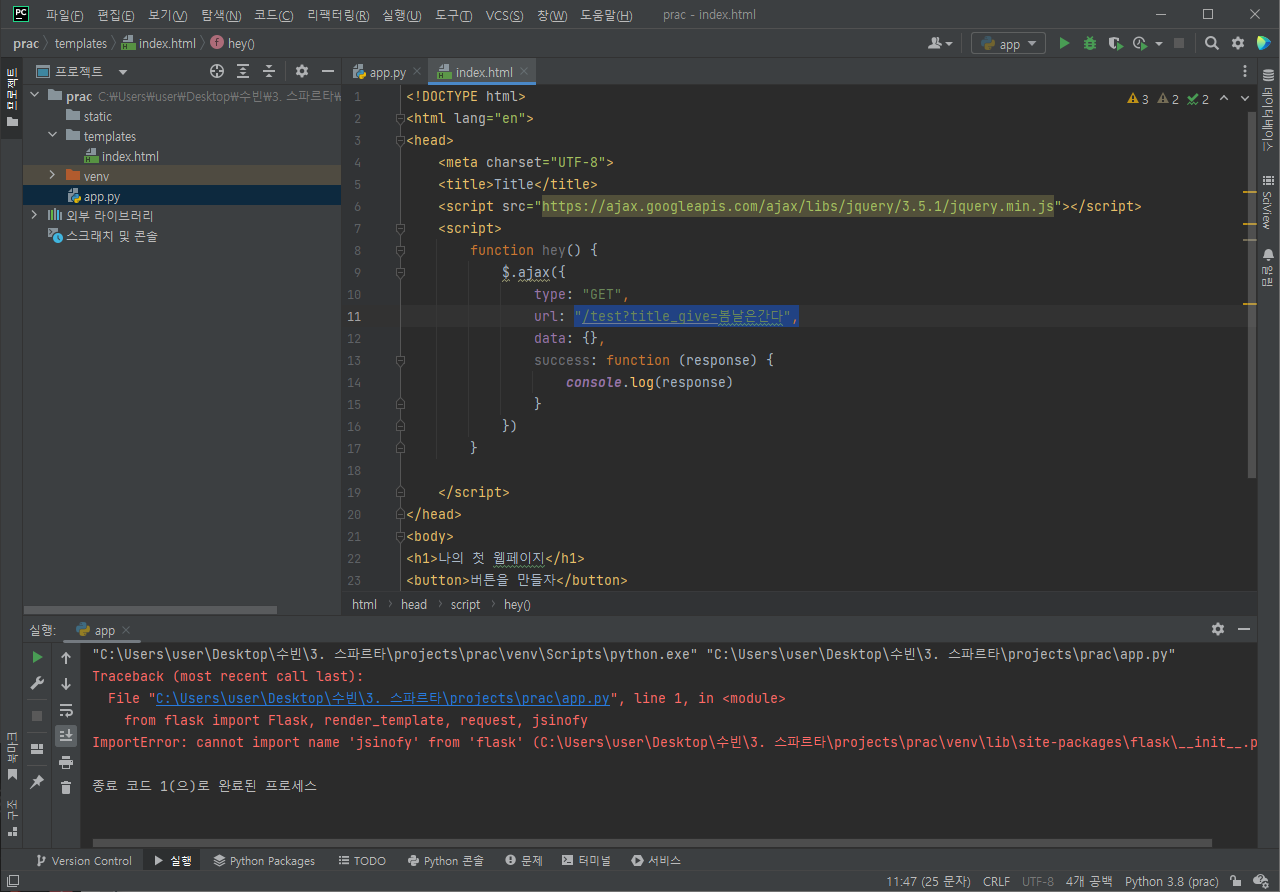Screen dimensions: 1280x892
Task: Toggle the SciView tool window
Action: click(x=1268, y=203)
